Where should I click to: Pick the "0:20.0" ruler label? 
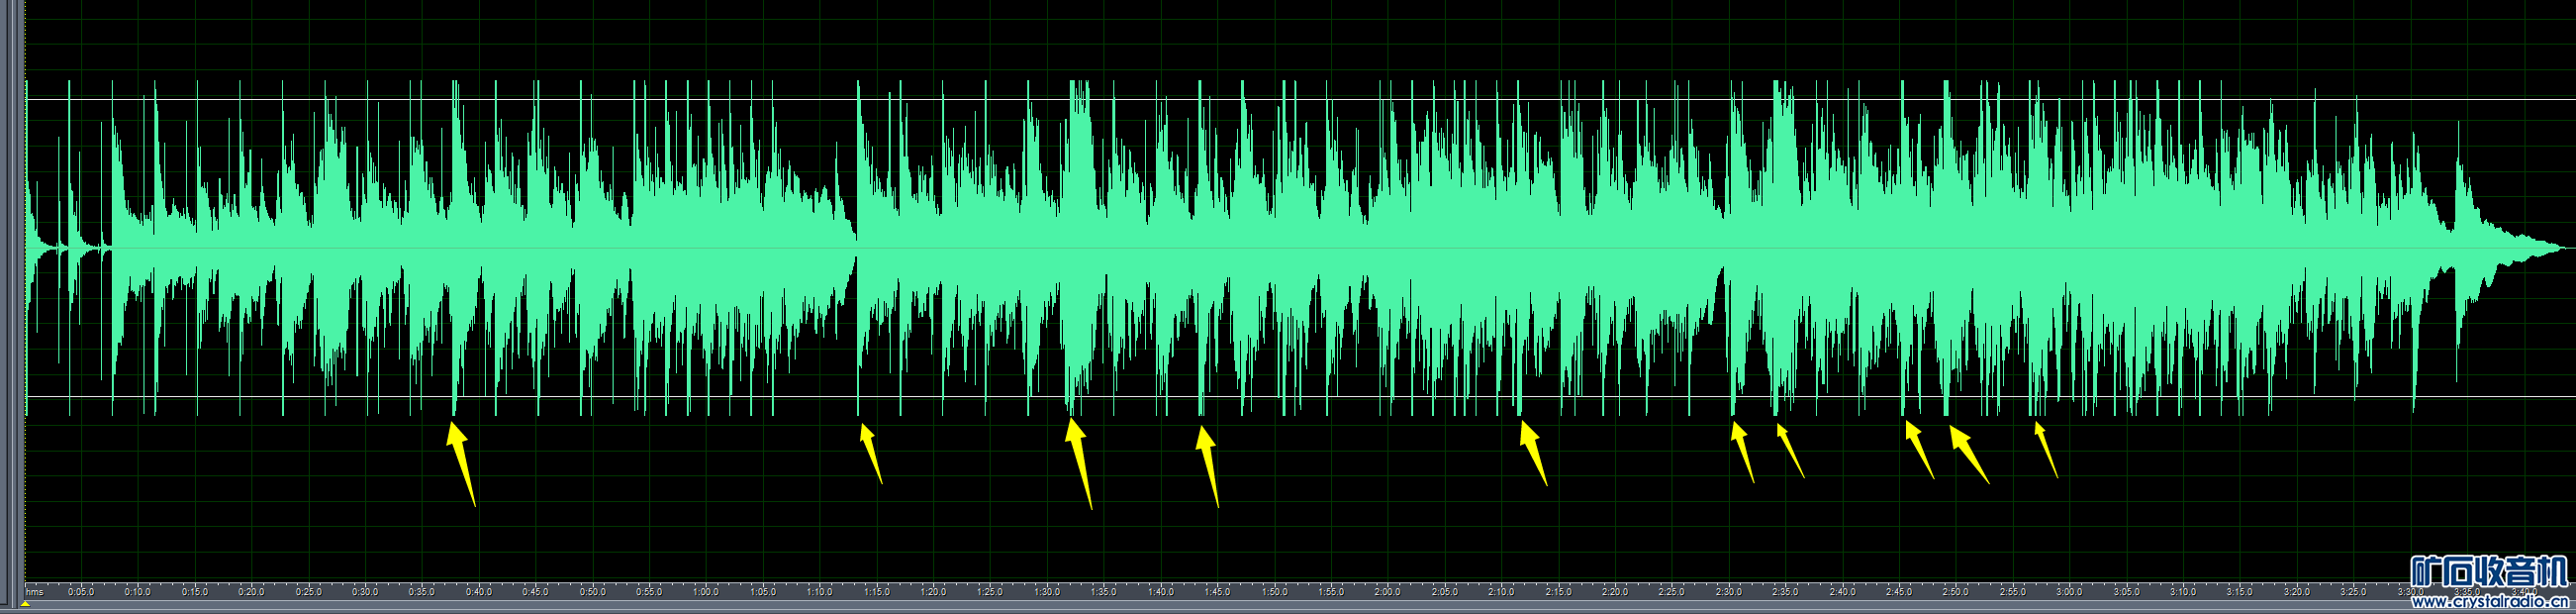pyautogui.click(x=252, y=592)
